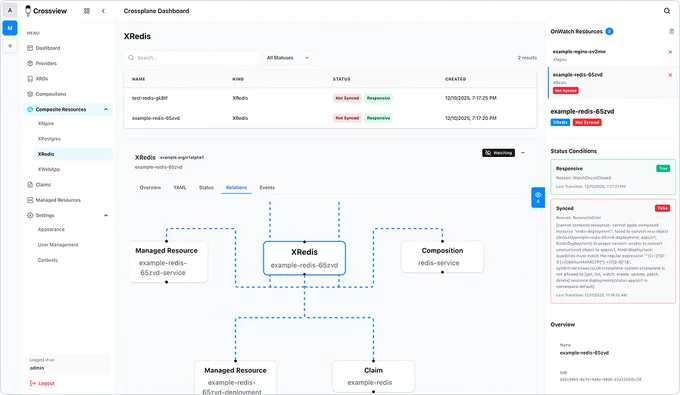Switch to the Overview tab
This screenshot has width=680, height=395.
click(150, 188)
